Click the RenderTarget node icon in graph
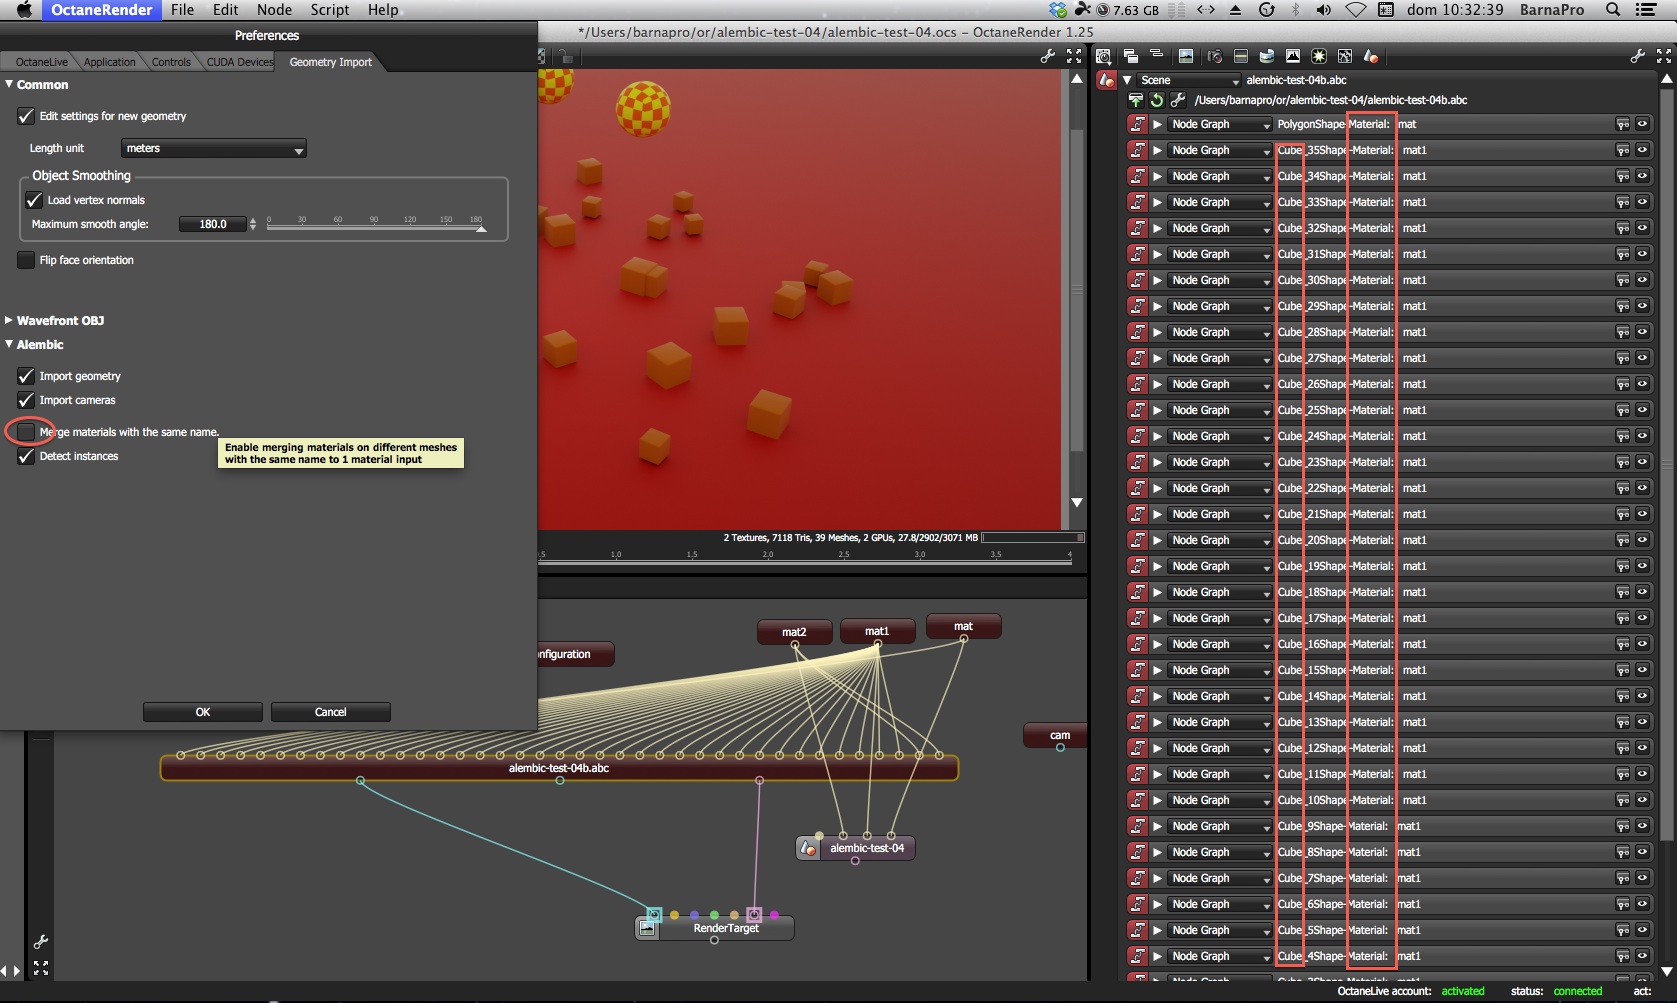This screenshot has height=1003, width=1677. click(x=648, y=929)
